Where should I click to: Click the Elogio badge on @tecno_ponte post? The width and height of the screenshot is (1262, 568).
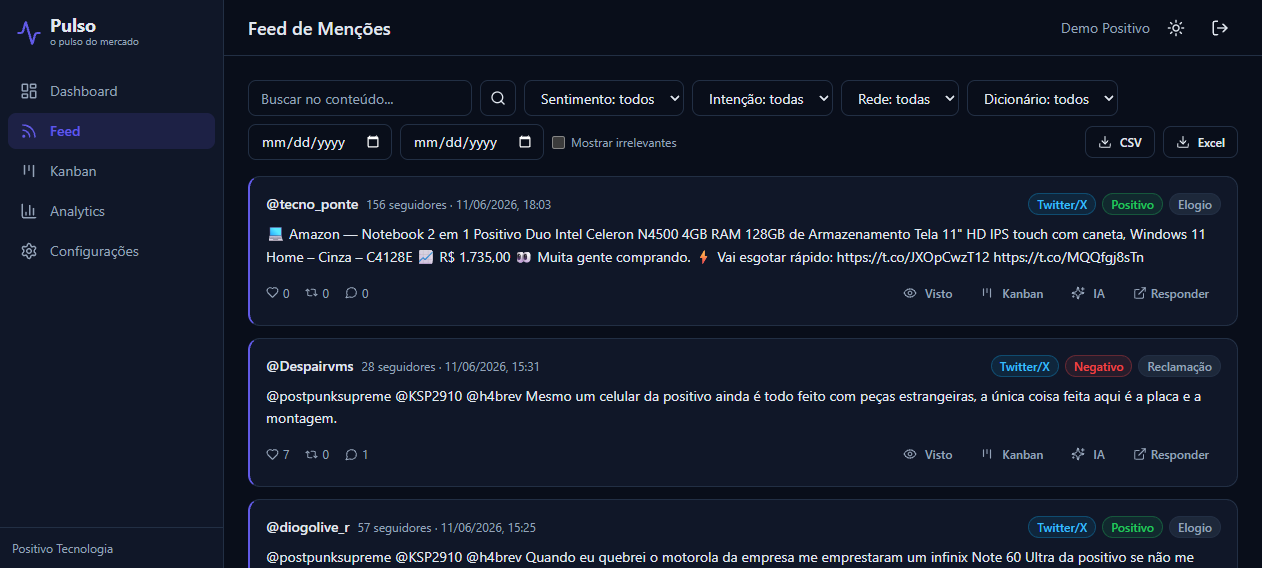[x=1195, y=205]
